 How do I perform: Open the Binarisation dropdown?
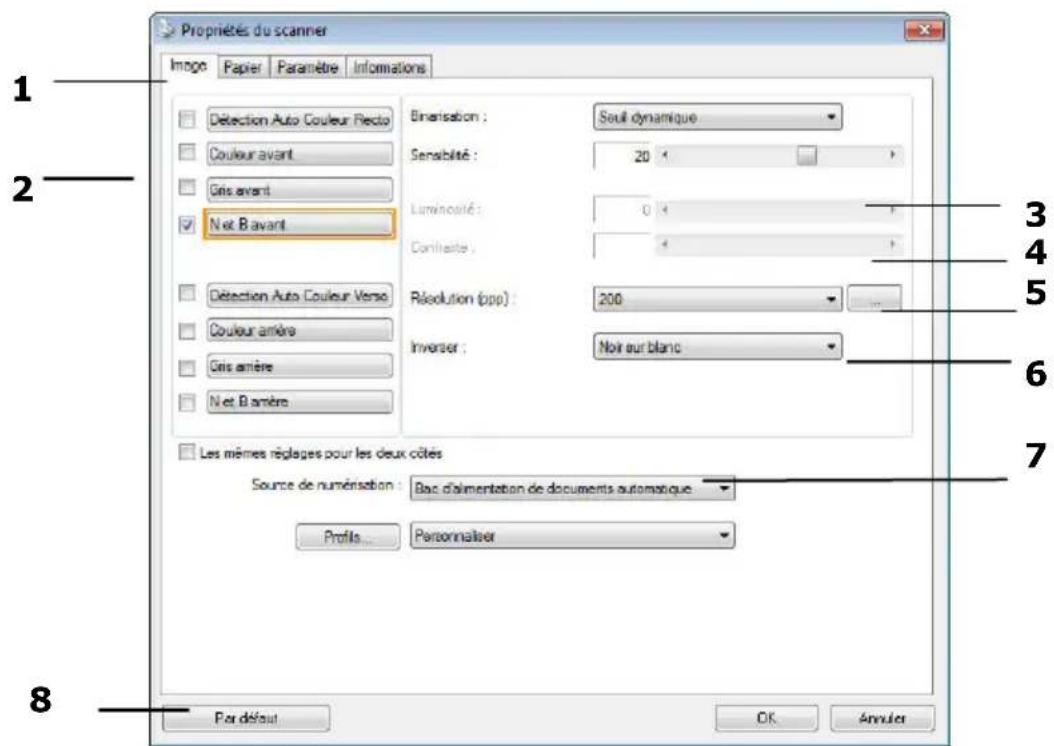coord(717,118)
